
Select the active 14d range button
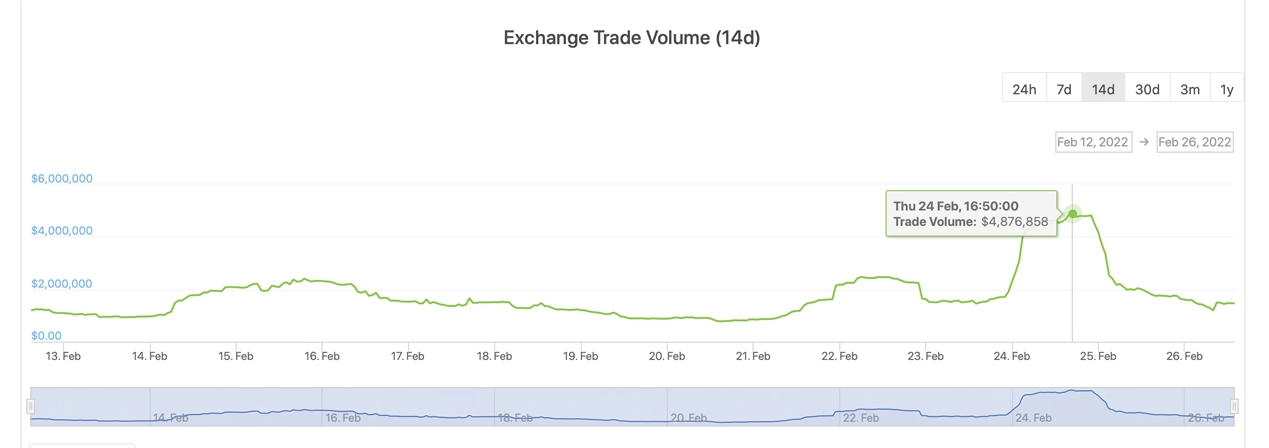[1103, 88]
